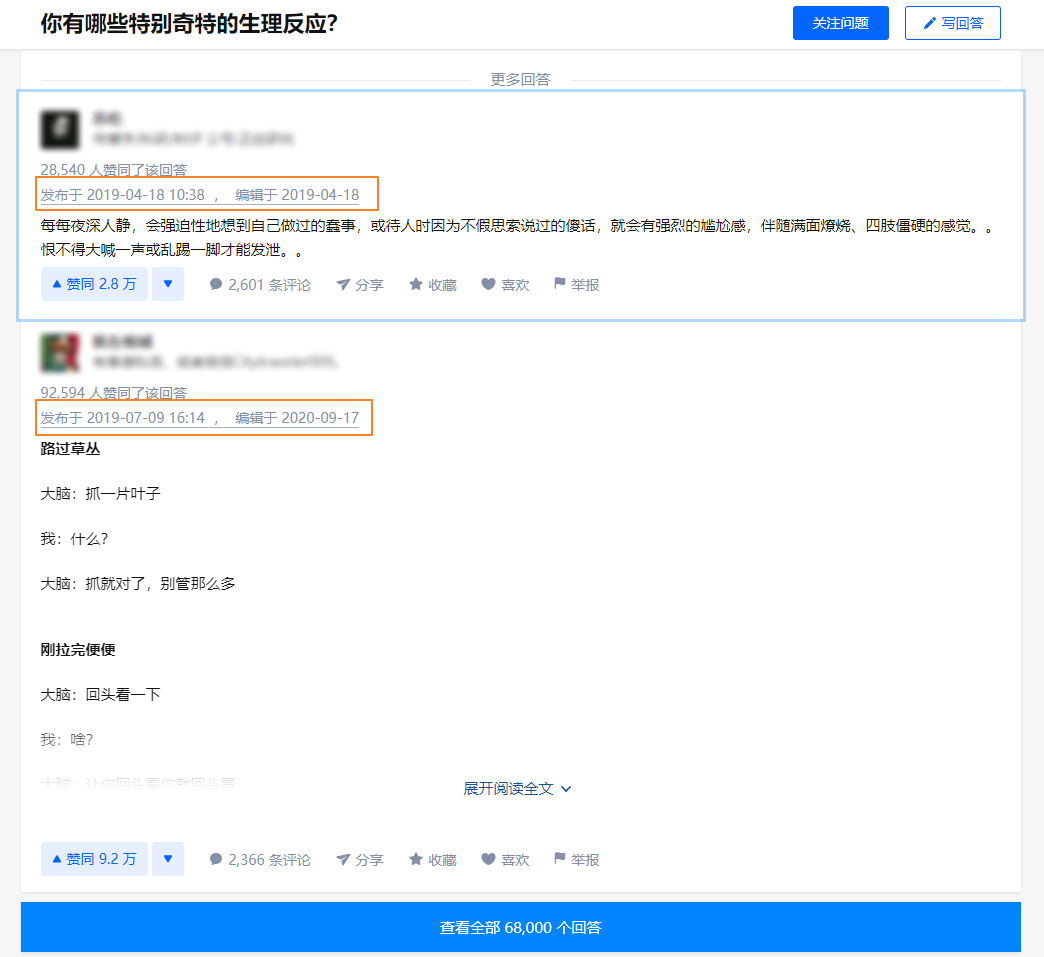The width and height of the screenshot is (1044, 957).
Task: Click 写回答 to start a new answer
Action: coord(952,22)
